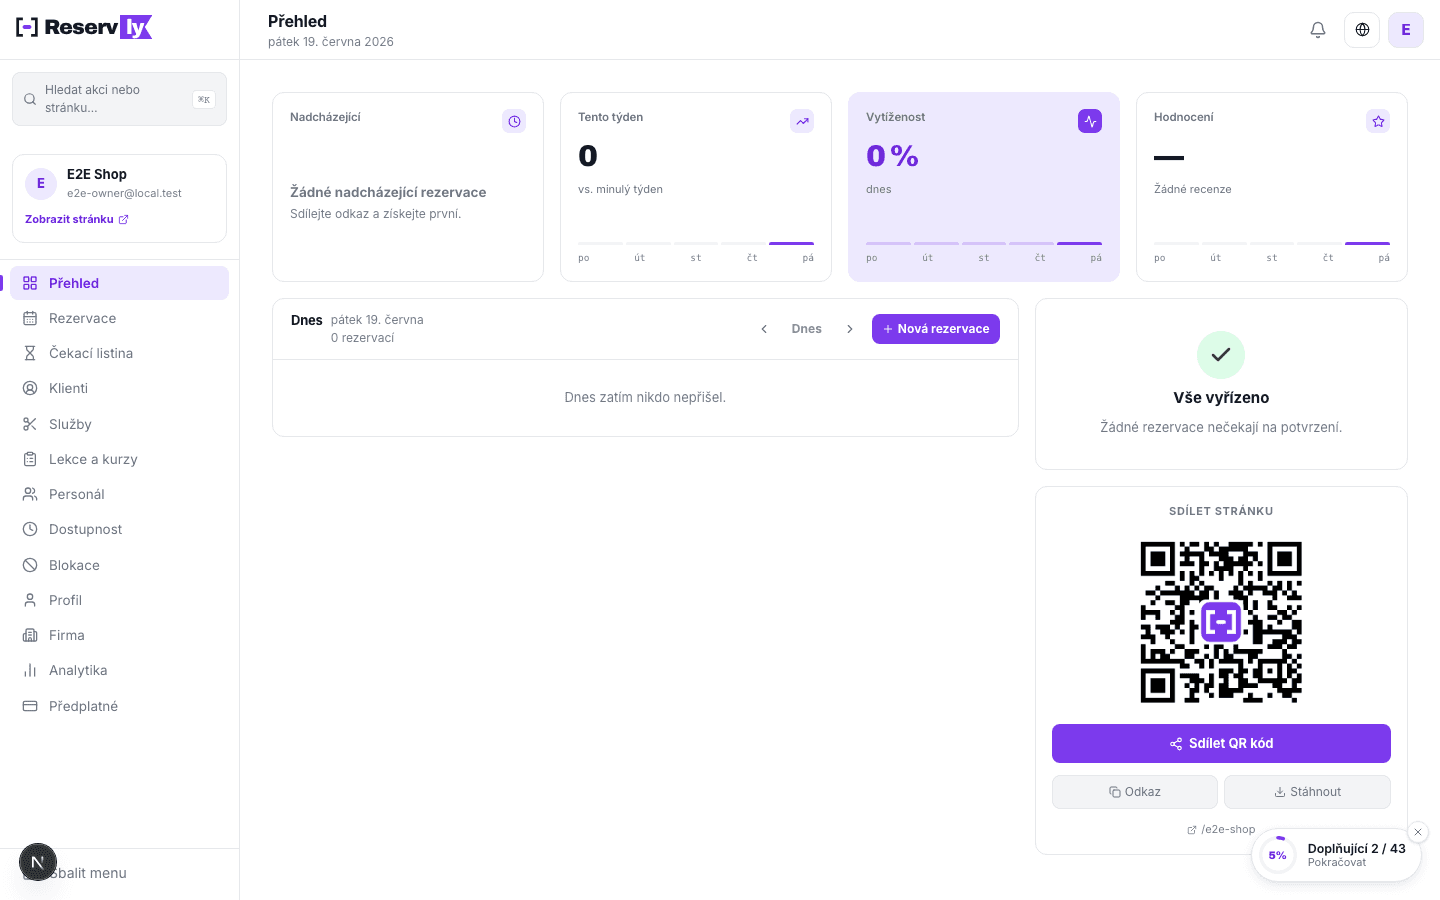Click the Profil user icon
The image size is (1440, 900).
click(30, 600)
